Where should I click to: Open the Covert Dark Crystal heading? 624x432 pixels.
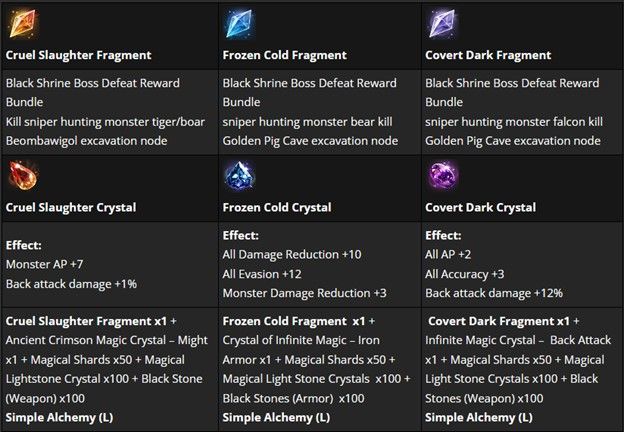480,208
